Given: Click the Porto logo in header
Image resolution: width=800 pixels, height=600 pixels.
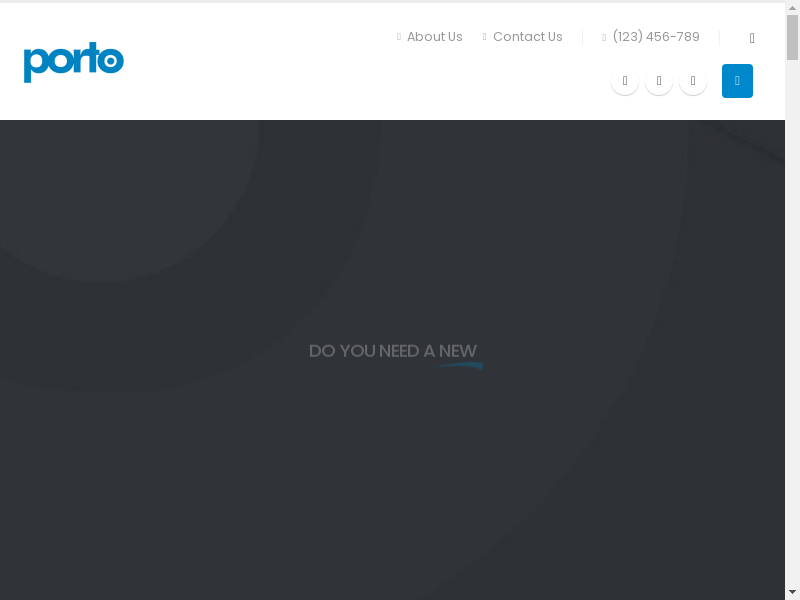Looking at the screenshot, I should [74, 62].
